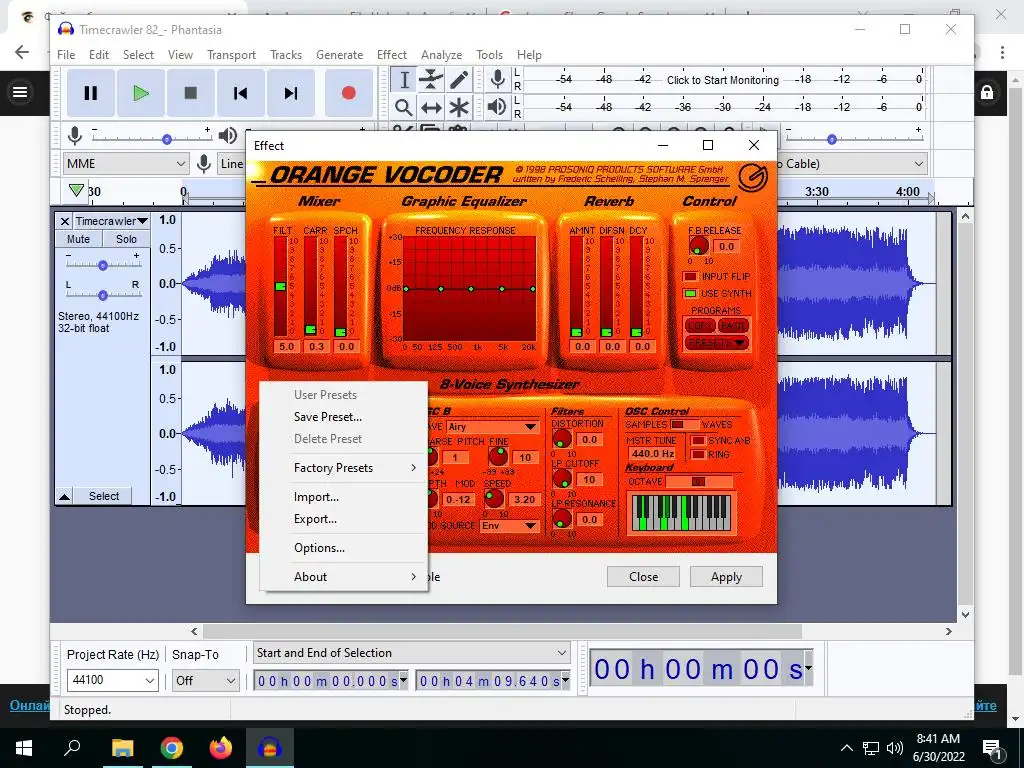The height and width of the screenshot is (768, 1024).
Task: Select the Time Shift tool
Action: [431, 107]
